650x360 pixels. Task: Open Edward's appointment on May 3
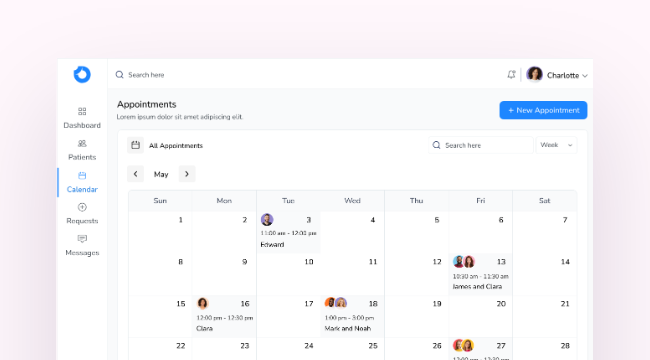(x=289, y=232)
